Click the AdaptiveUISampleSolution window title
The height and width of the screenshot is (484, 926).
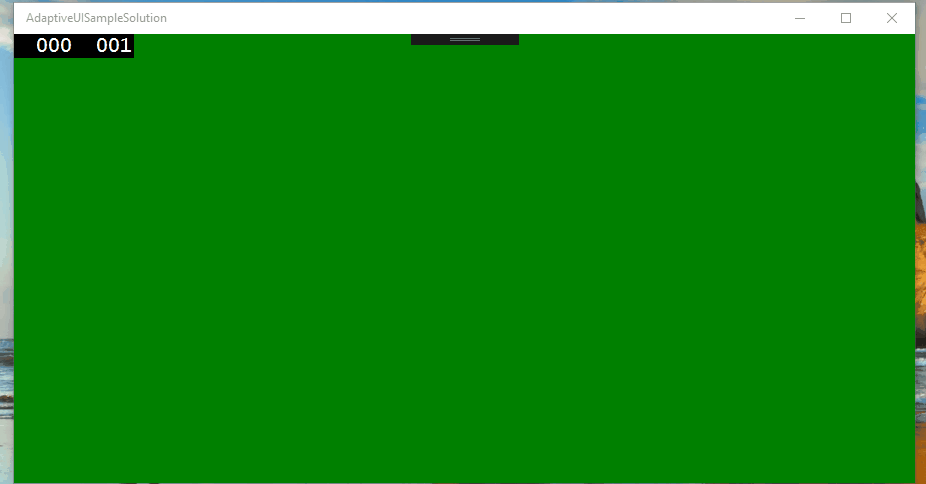[x=96, y=18]
